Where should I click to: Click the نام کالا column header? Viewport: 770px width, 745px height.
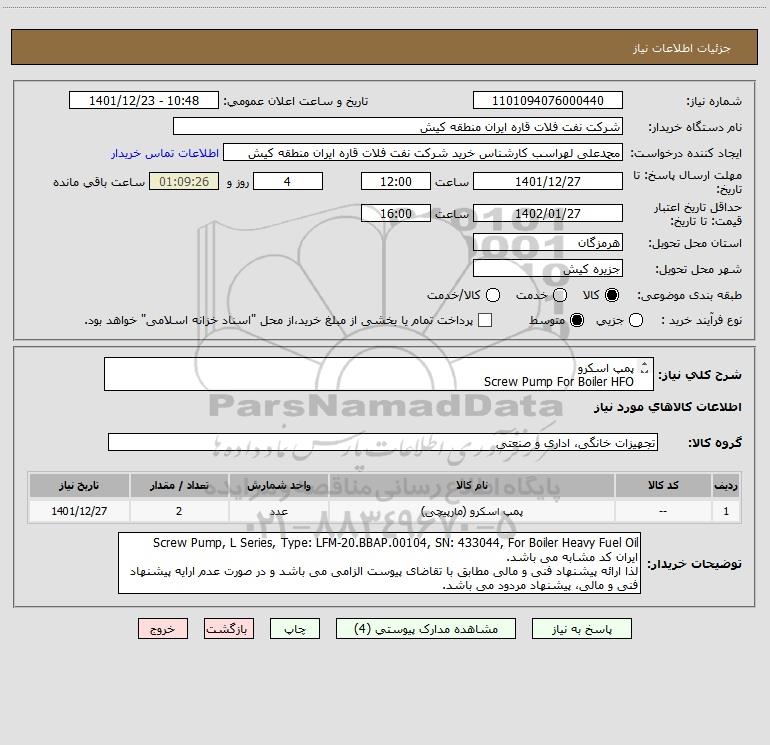click(471, 485)
